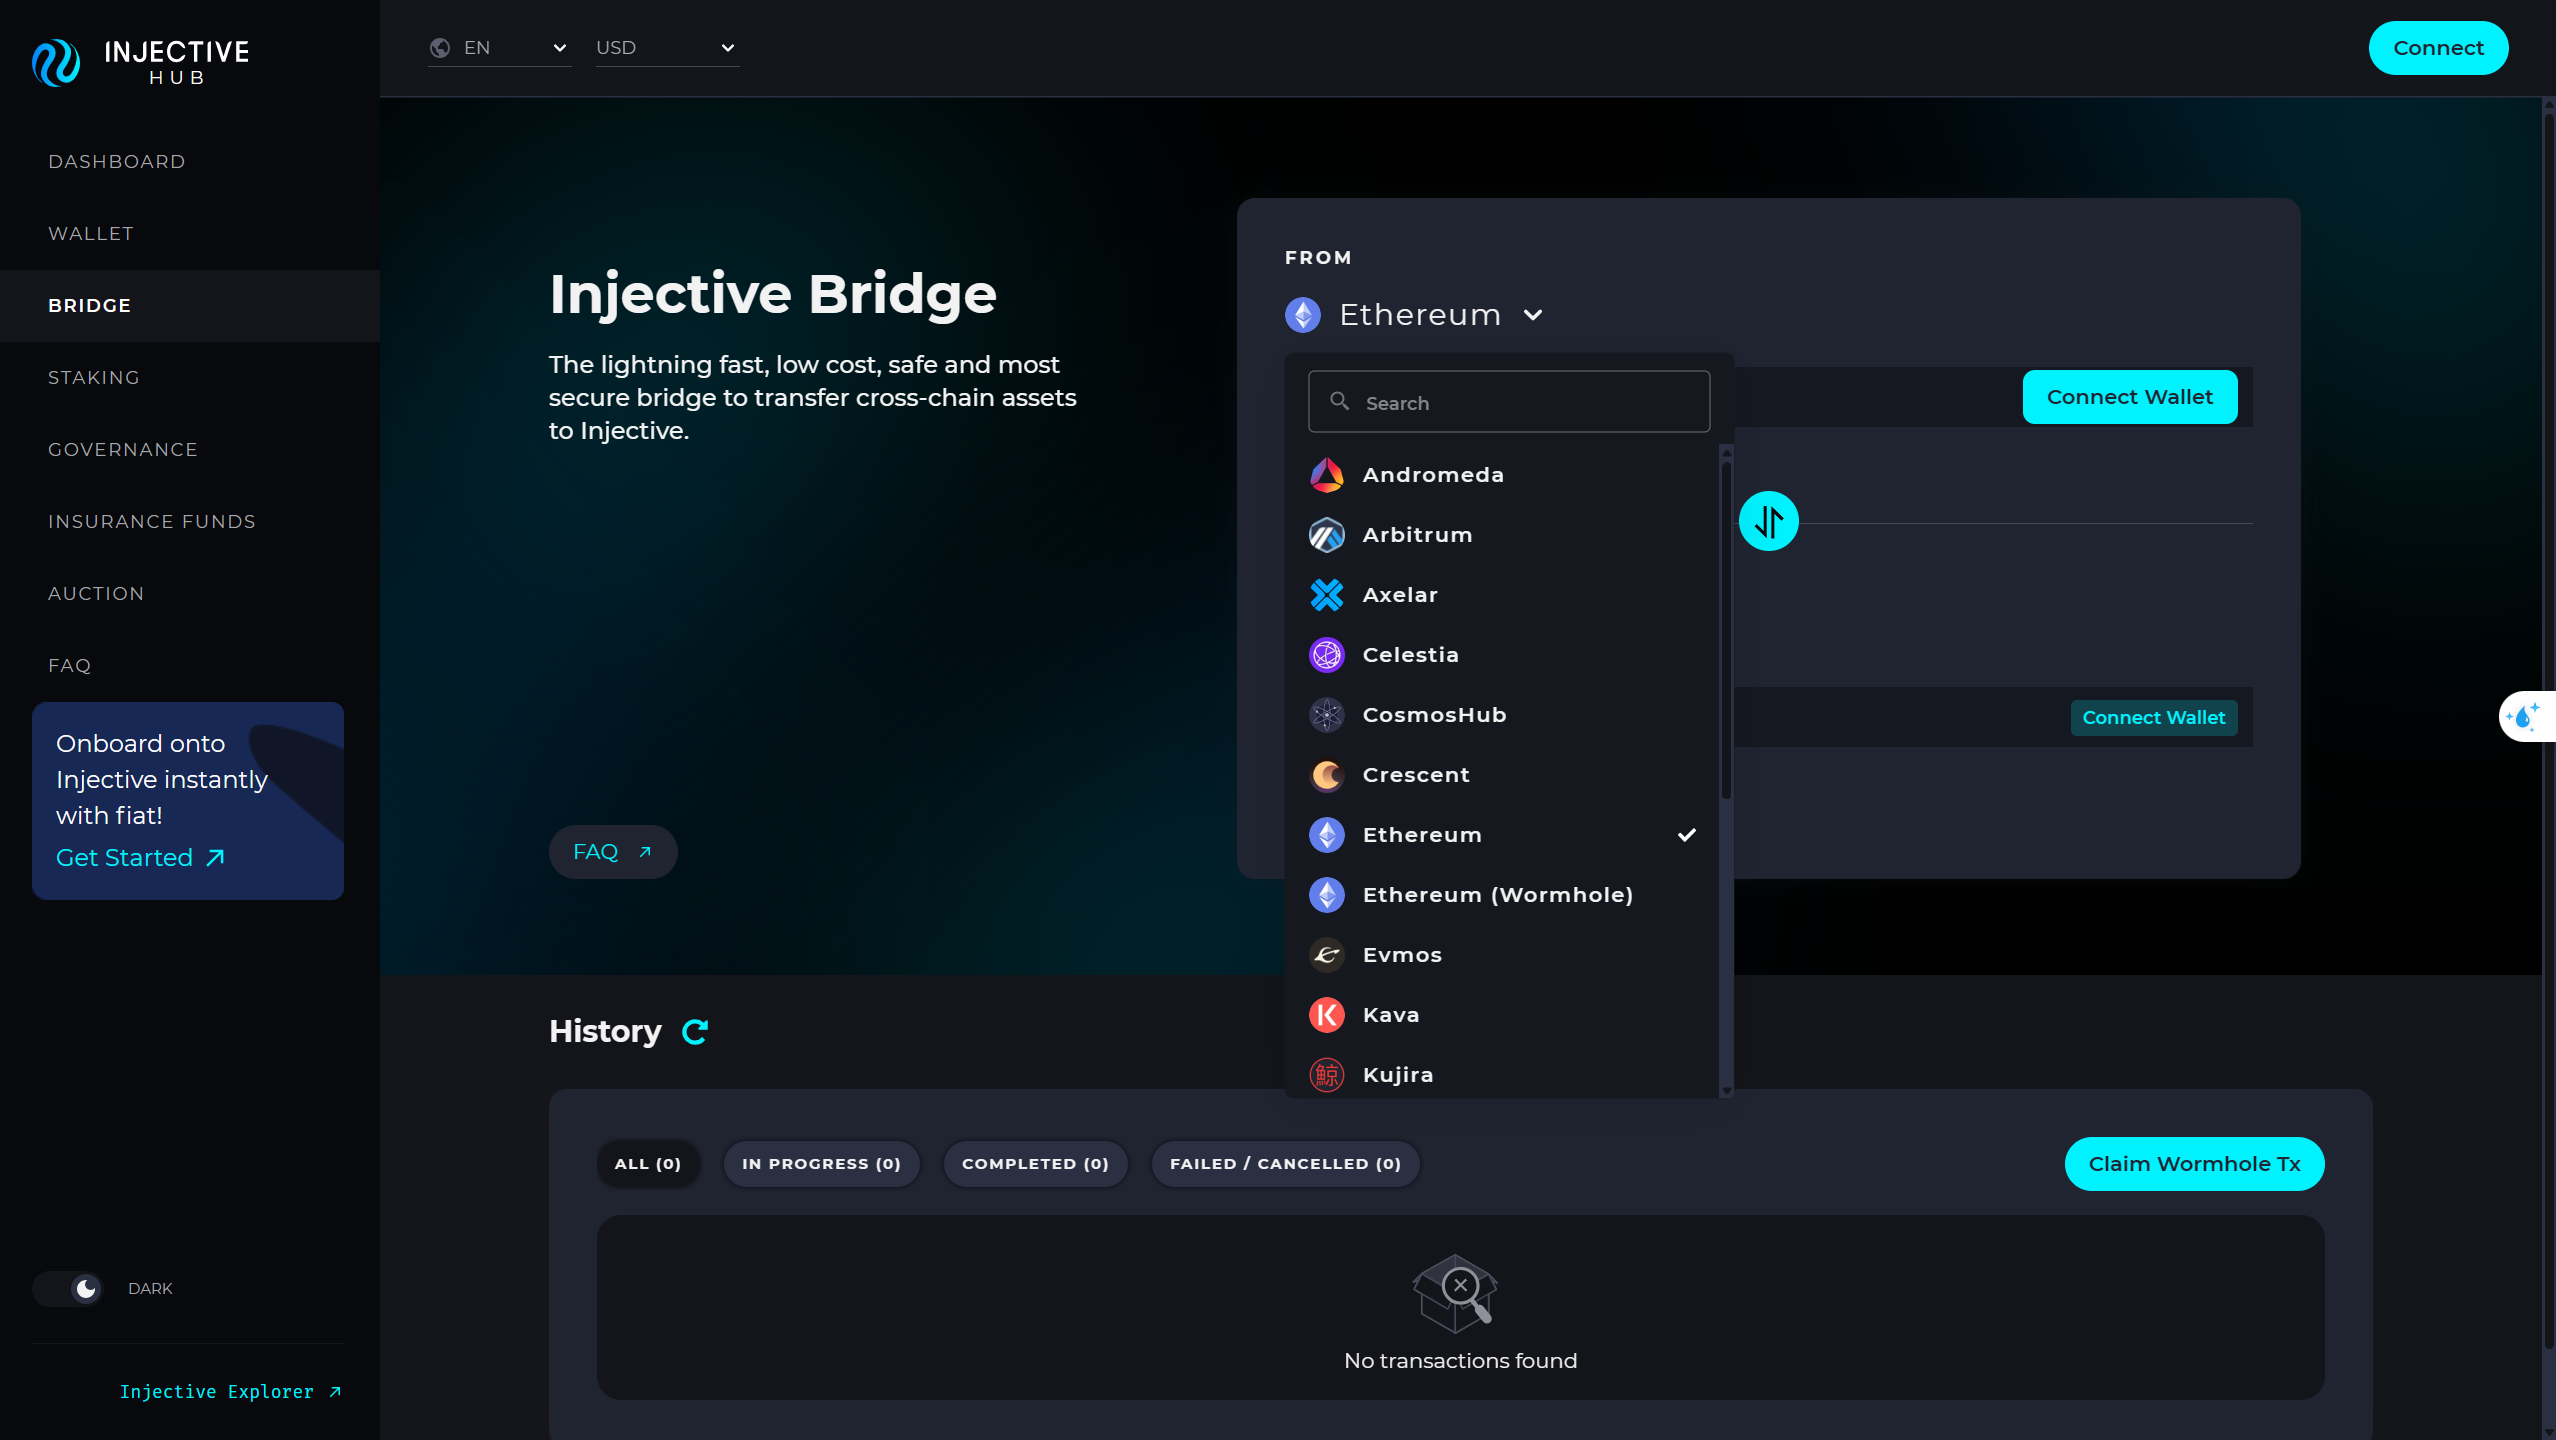This screenshot has width=2556, height=1440.
Task: Switch to the Completed (0) tab
Action: 1036,1164
